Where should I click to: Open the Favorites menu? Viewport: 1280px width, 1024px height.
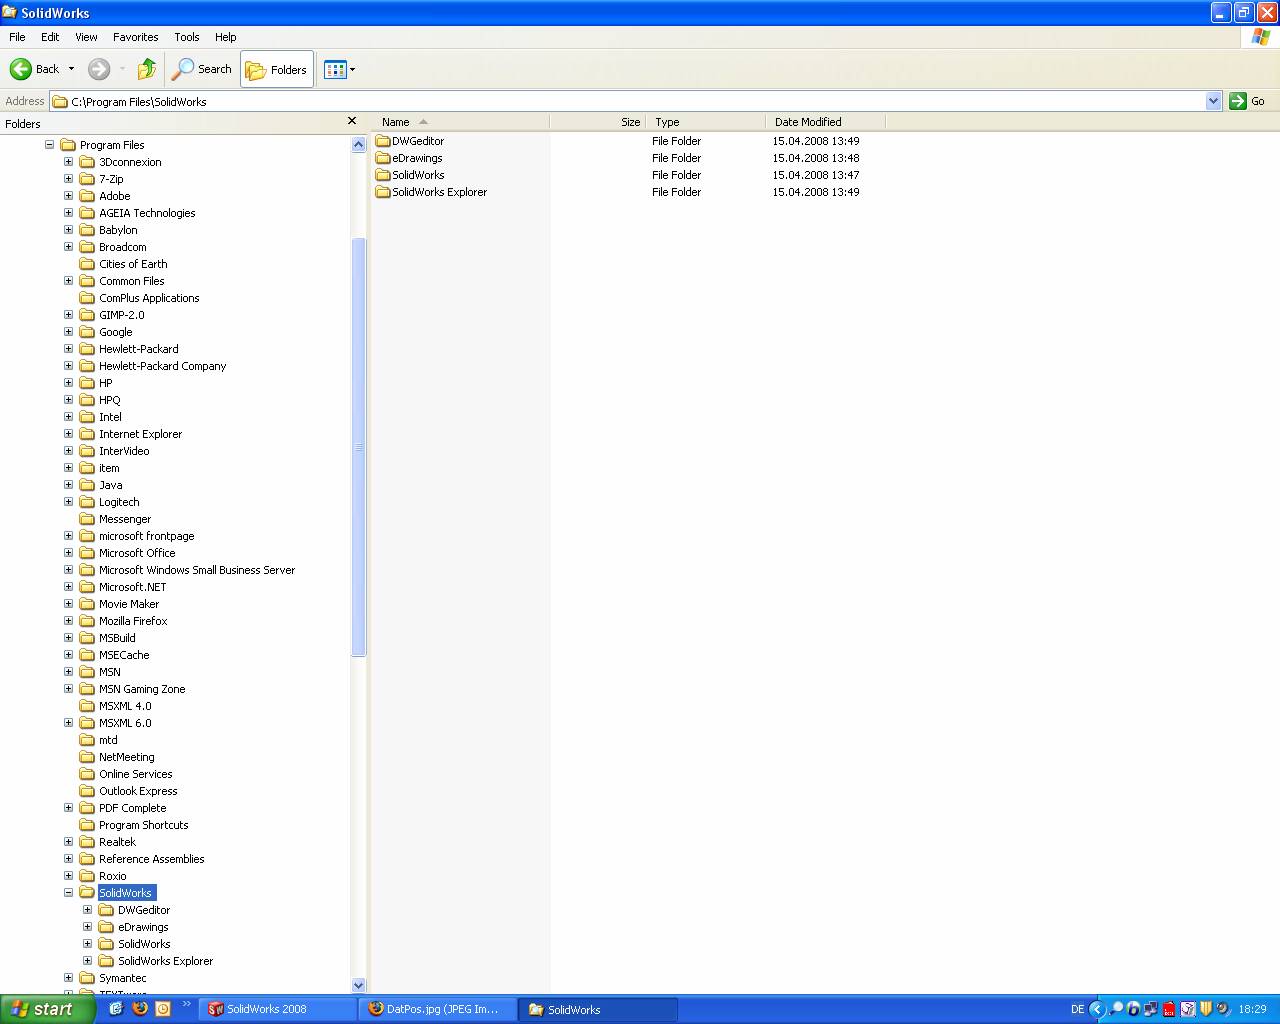pos(136,37)
